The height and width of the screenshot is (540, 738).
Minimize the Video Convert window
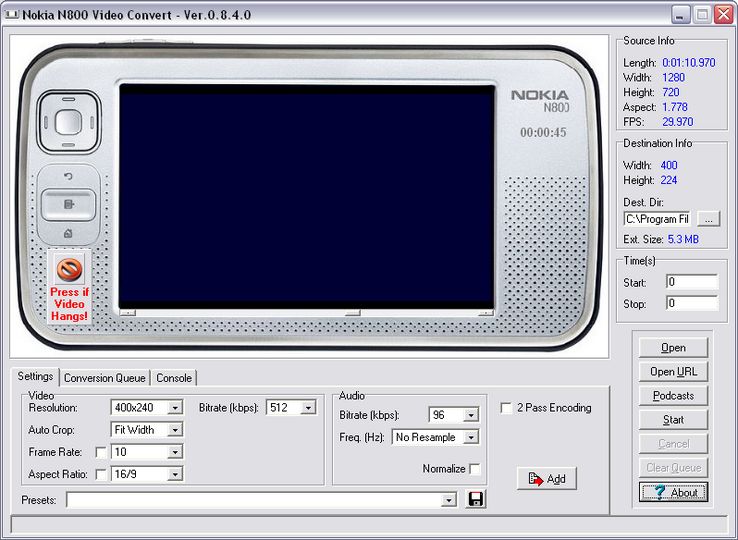(681, 15)
